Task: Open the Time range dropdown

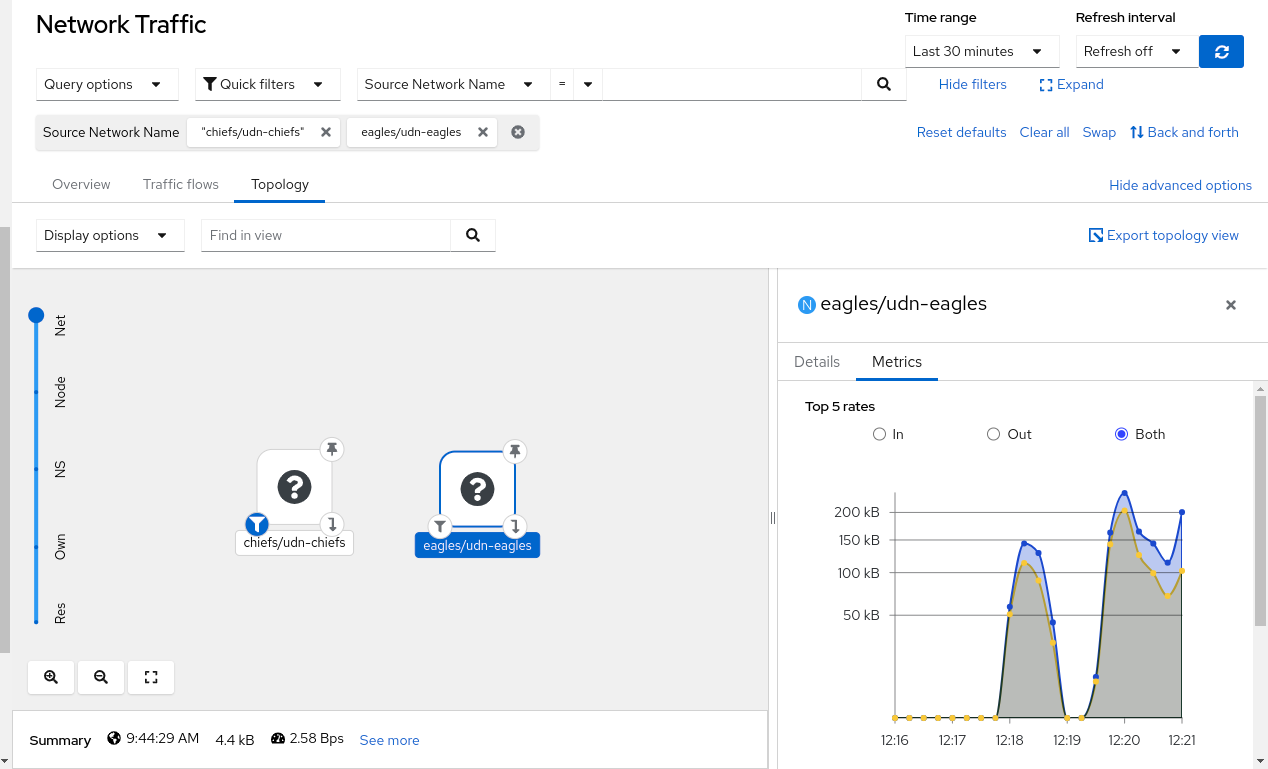Action: point(981,51)
